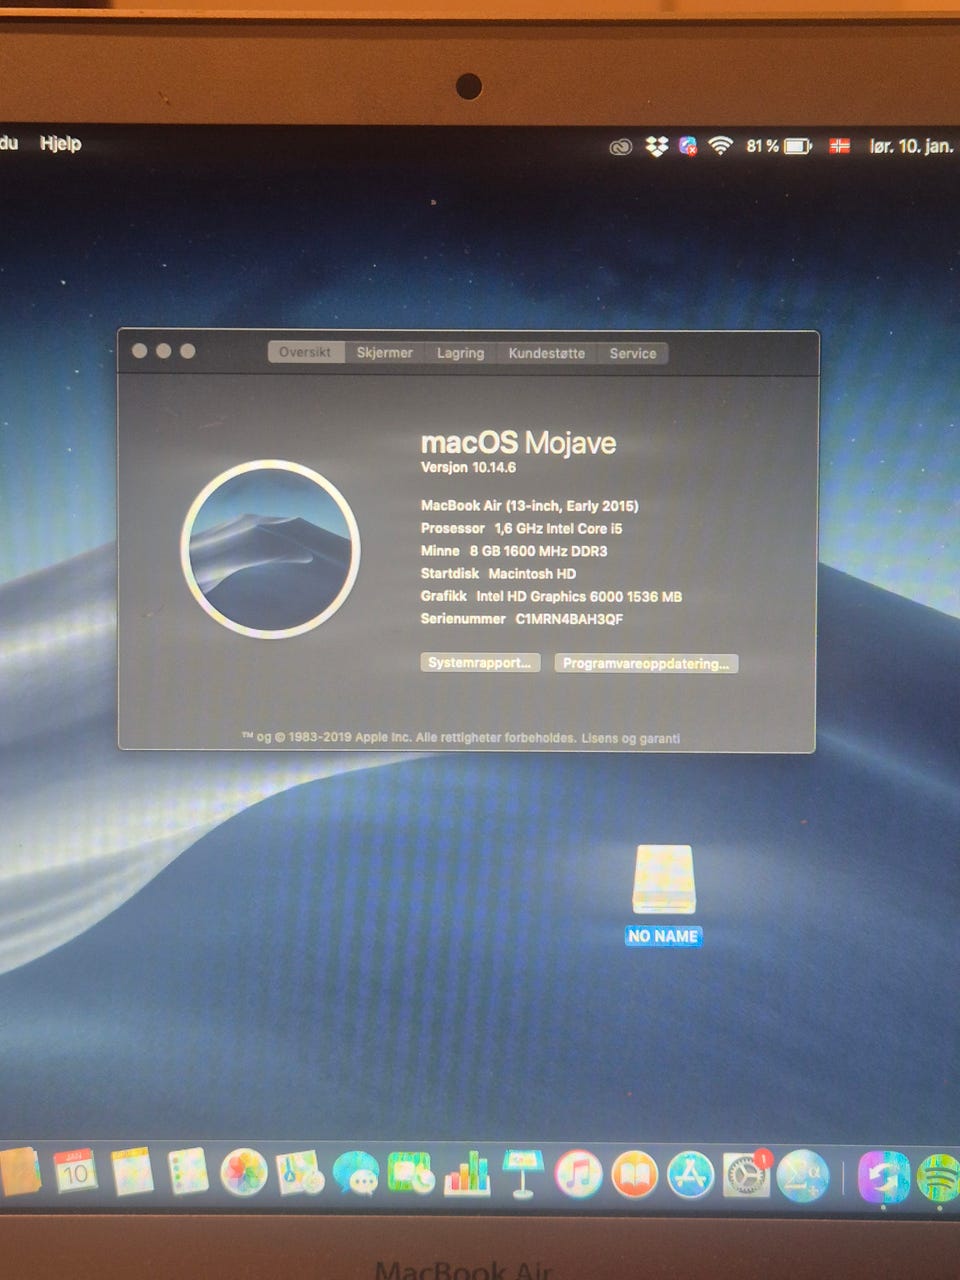This screenshot has height=1280, width=960.
Task: Close the About This Mac window
Action: [139, 351]
